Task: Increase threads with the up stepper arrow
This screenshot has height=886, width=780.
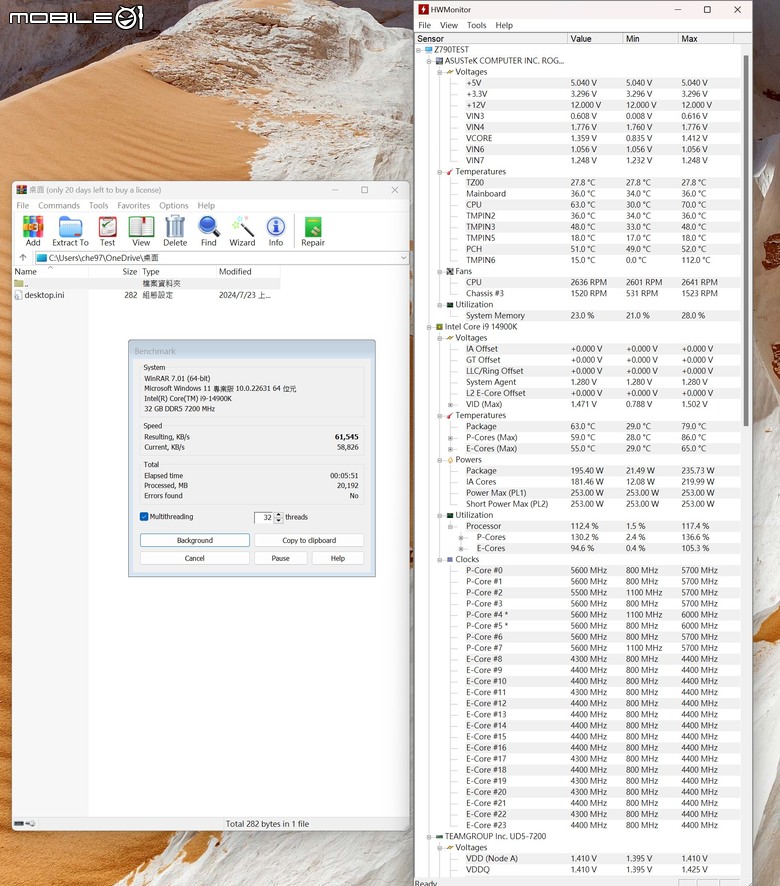Action: (279, 515)
